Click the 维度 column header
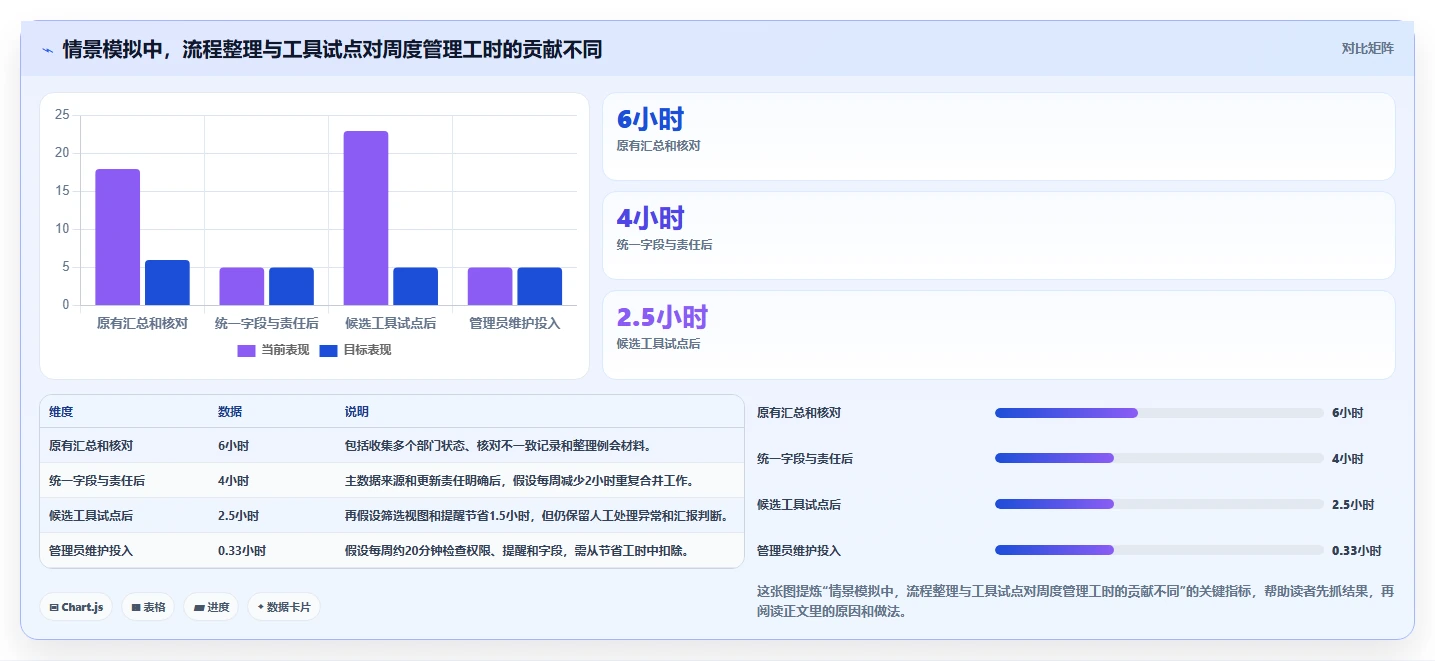Image resolution: width=1435 pixels, height=661 pixels. click(61, 412)
